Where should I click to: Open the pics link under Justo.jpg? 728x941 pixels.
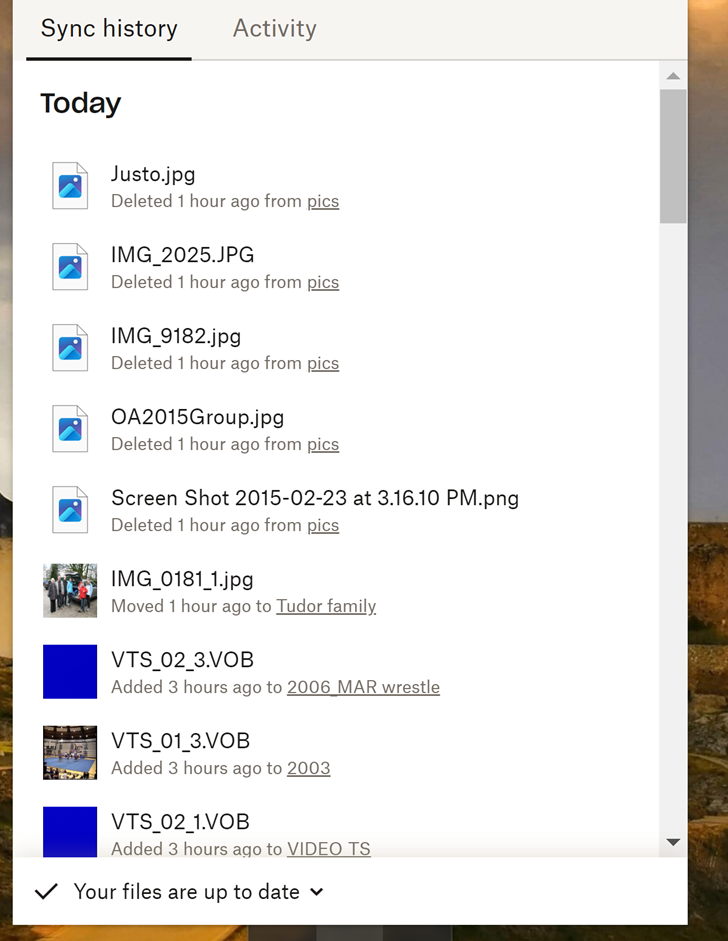point(323,201)
